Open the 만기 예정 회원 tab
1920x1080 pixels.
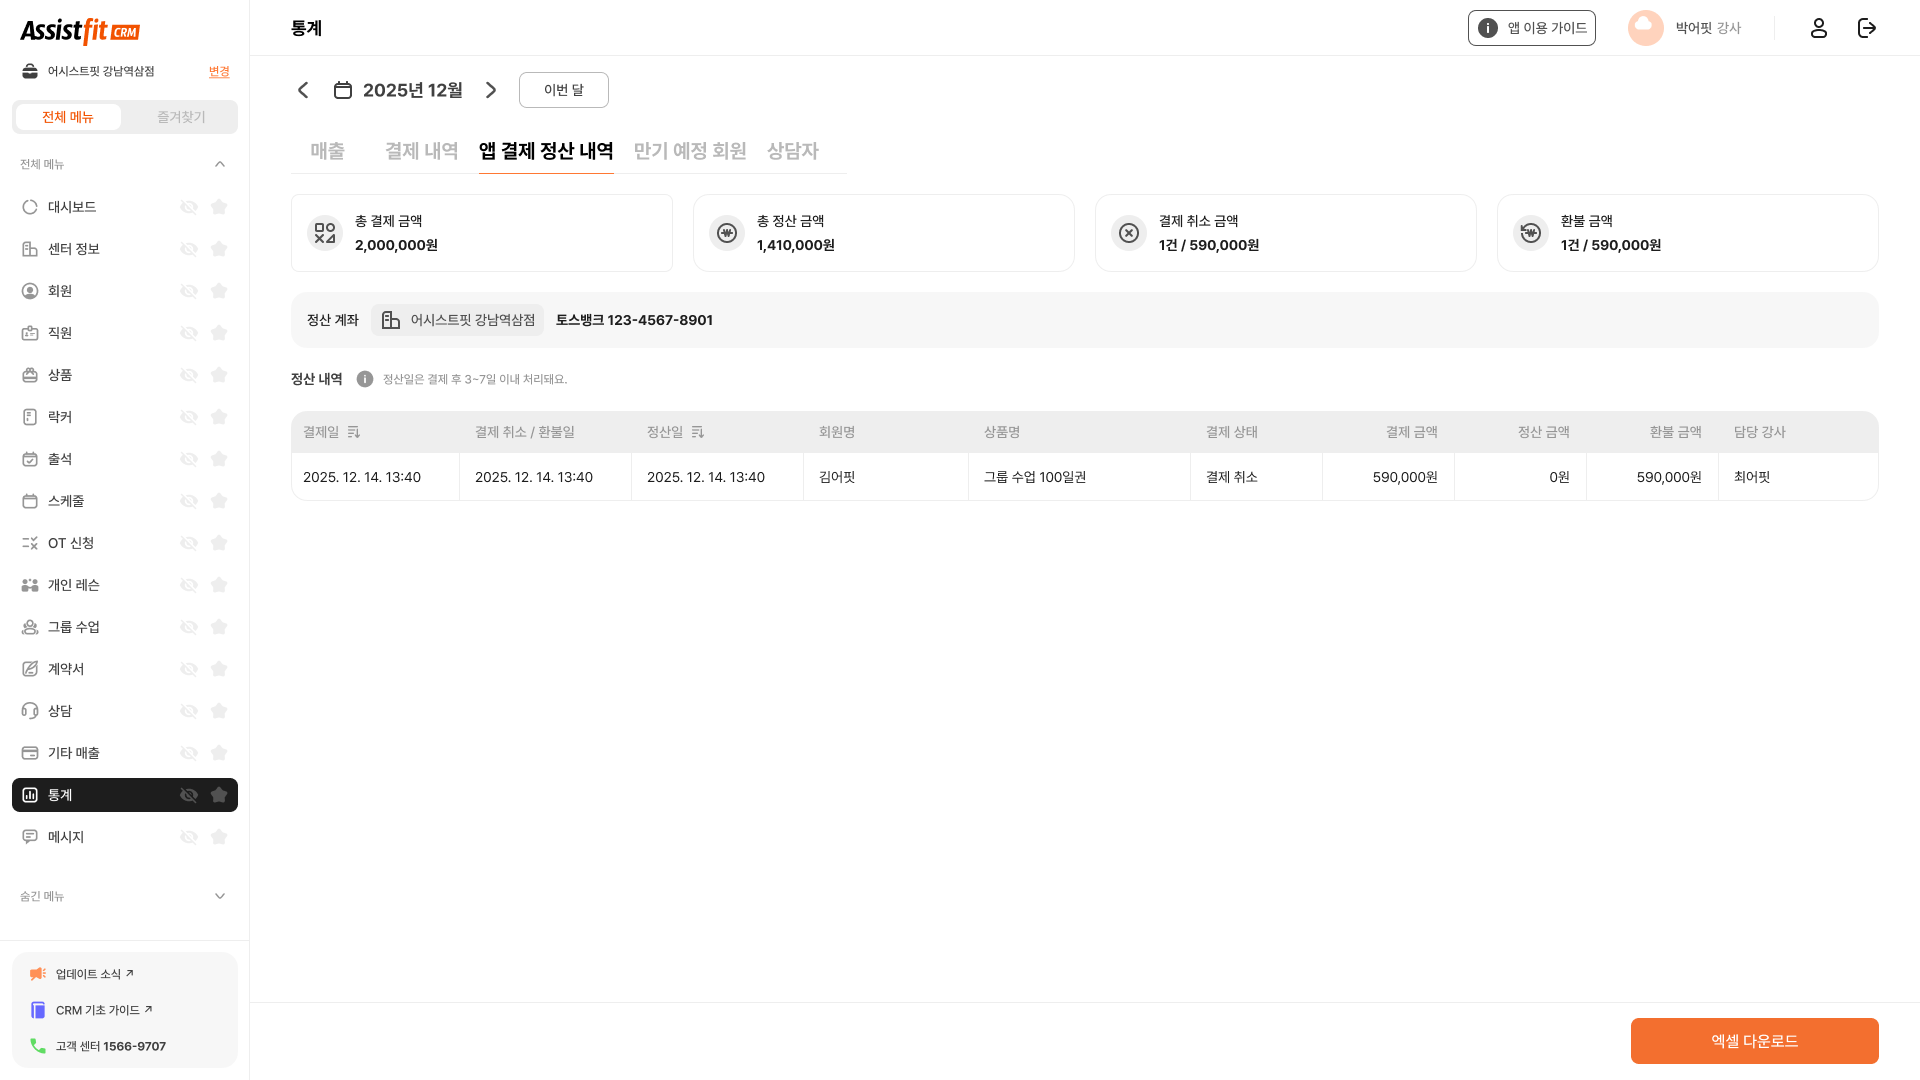pos(690,151)
